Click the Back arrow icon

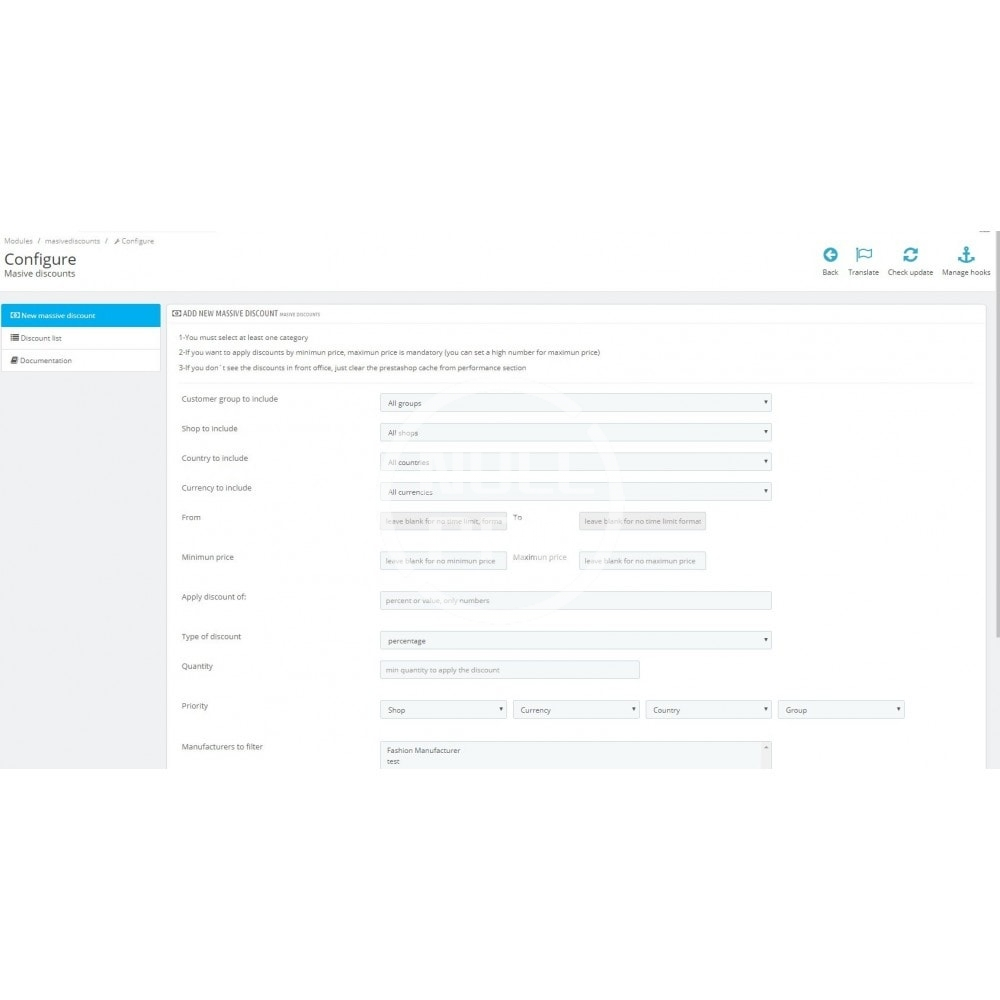click(x=830, y=255)
